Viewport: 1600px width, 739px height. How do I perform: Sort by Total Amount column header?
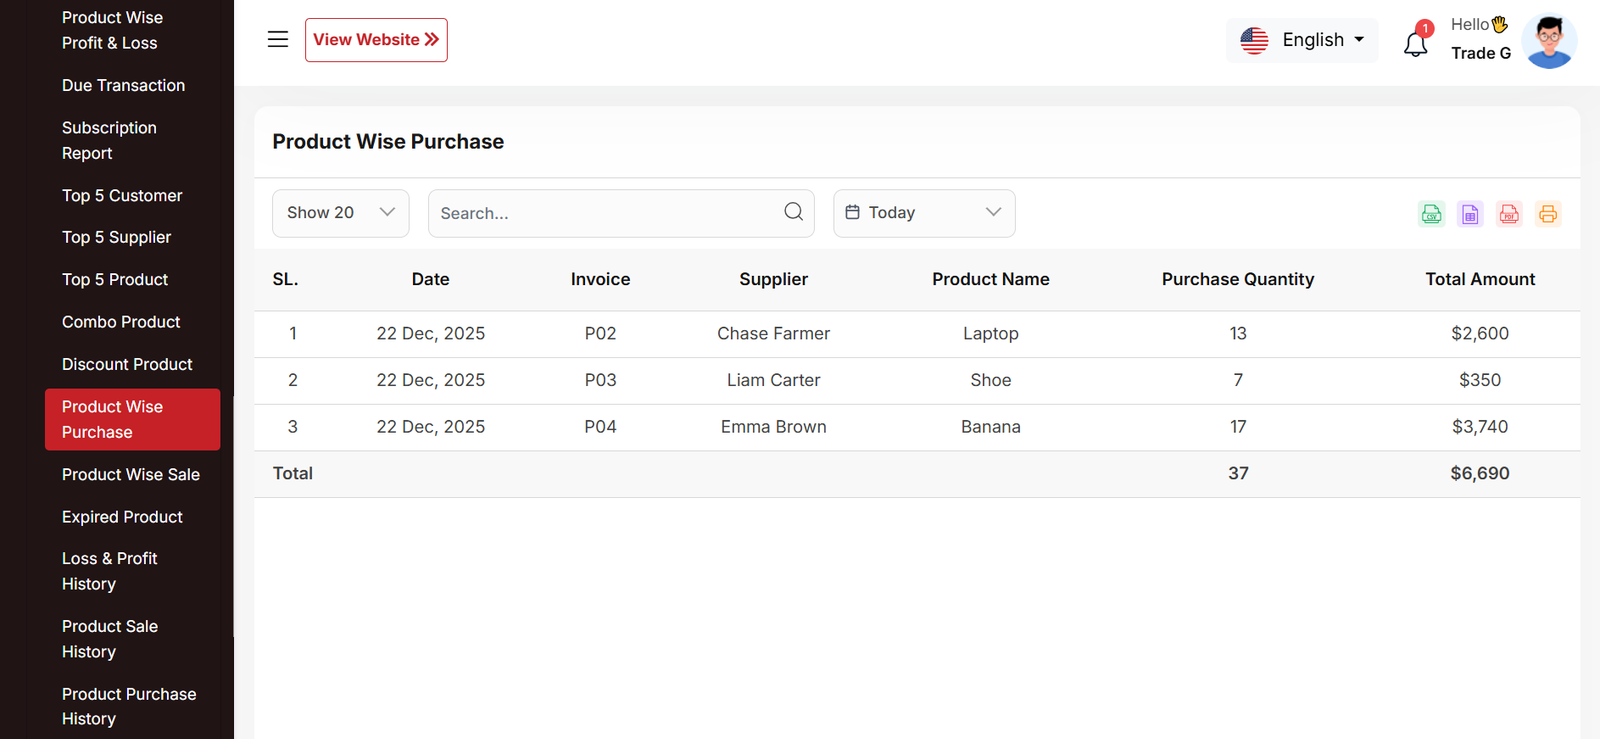(x=1479, y=280)
